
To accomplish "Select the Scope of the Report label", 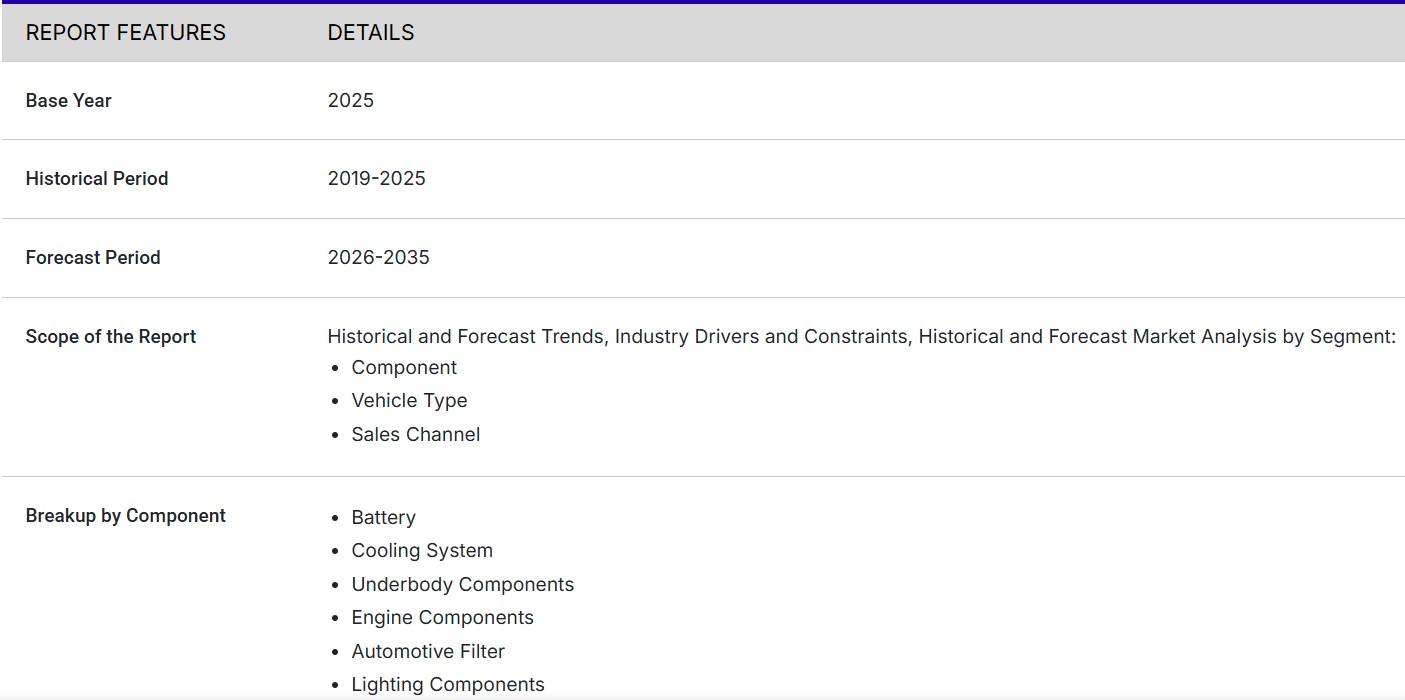I will point(110,337).
